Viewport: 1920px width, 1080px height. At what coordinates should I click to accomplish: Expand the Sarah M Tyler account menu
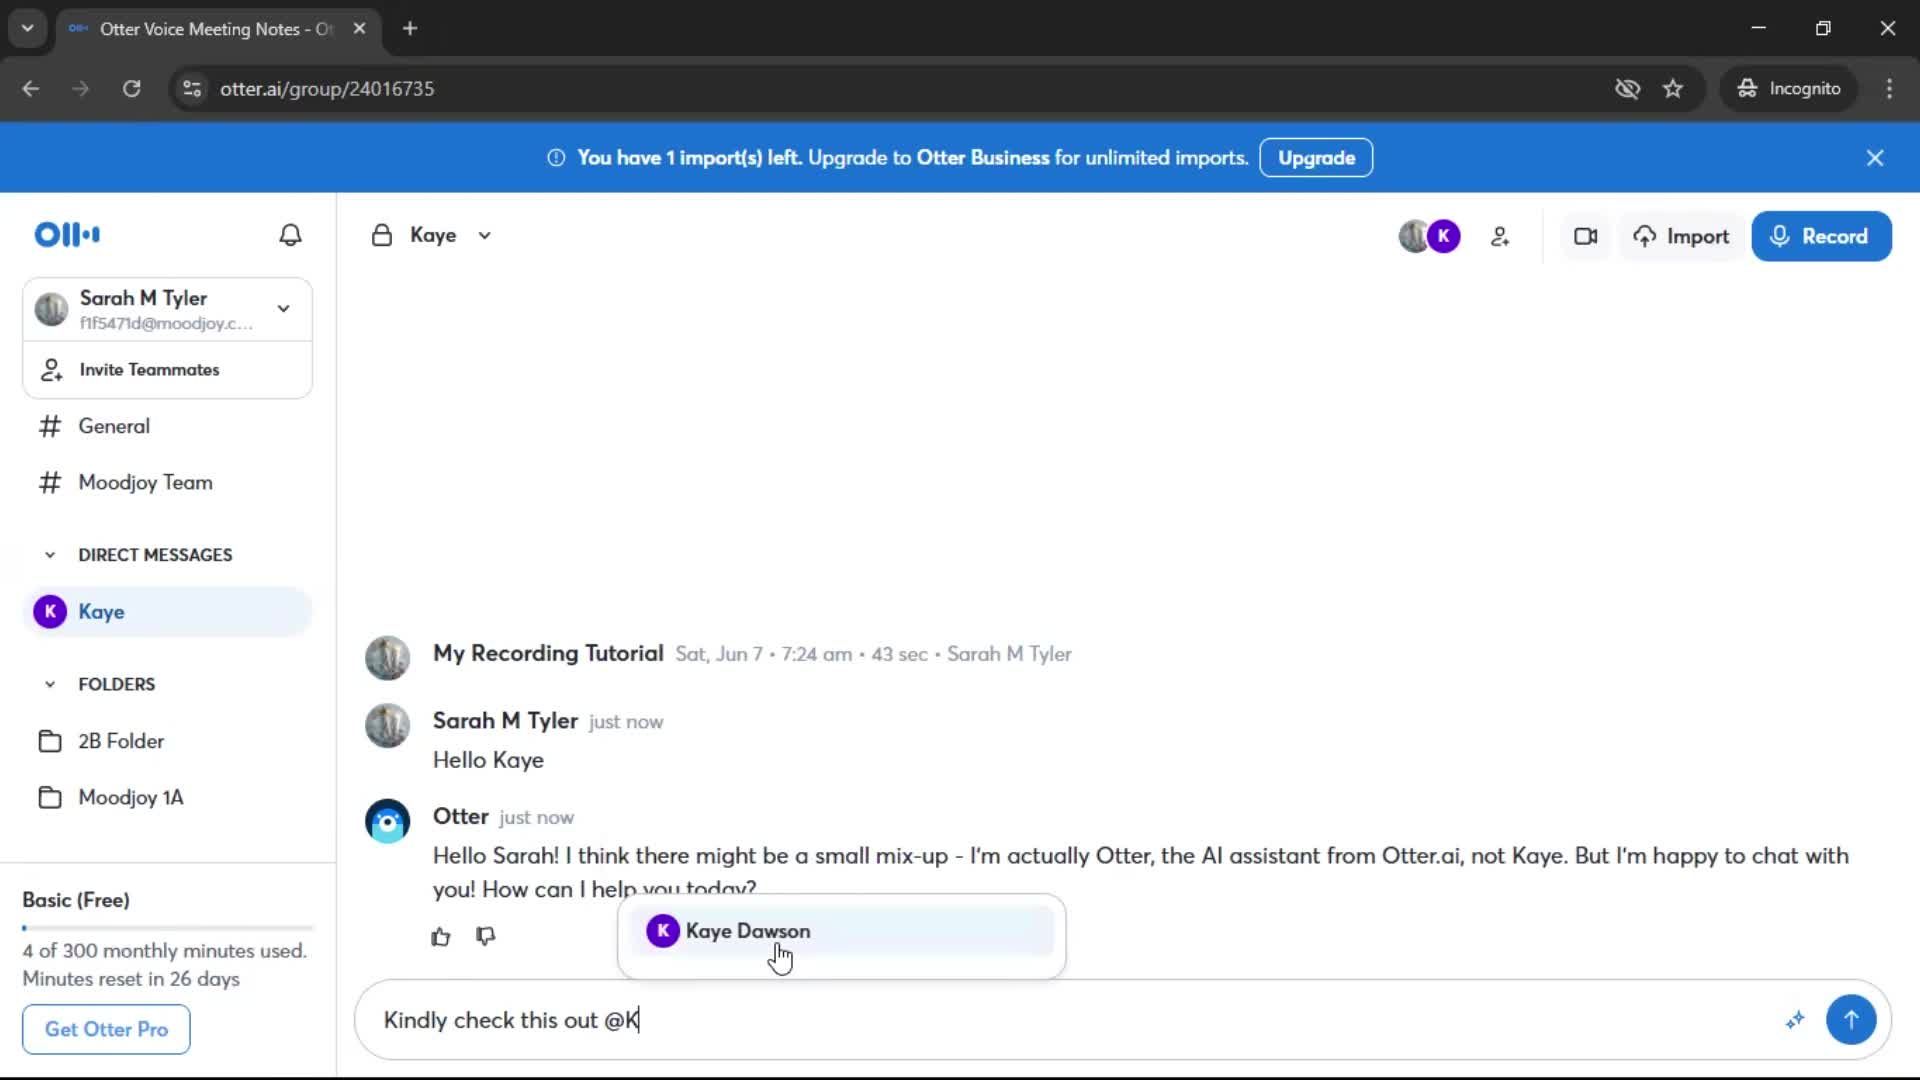tap(284, 309)
